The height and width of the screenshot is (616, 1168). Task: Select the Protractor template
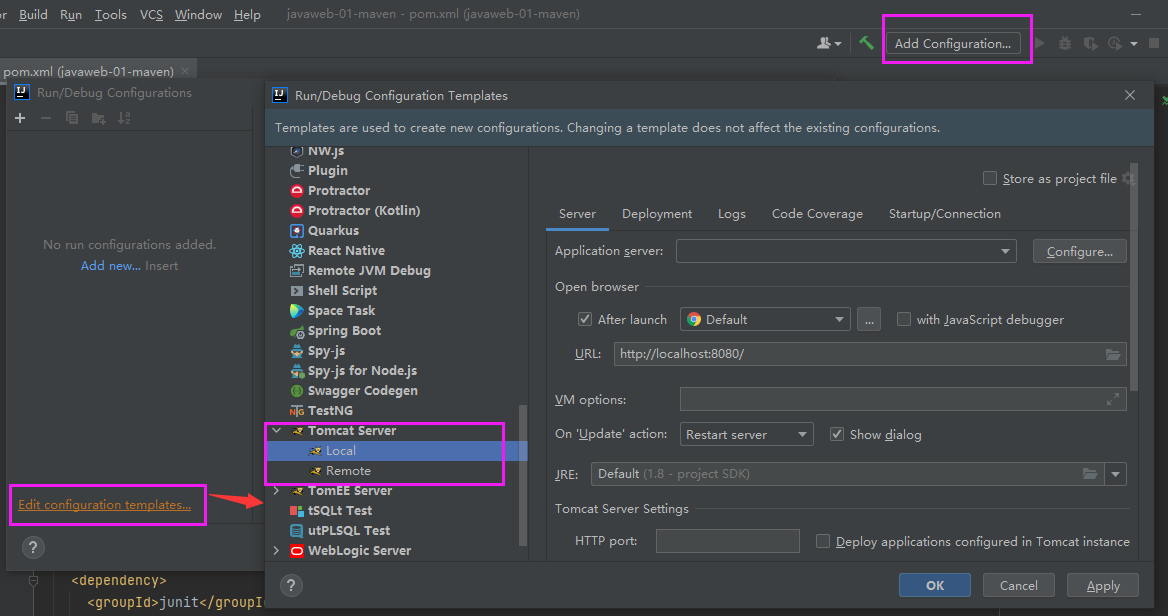(x=338, y=191)
